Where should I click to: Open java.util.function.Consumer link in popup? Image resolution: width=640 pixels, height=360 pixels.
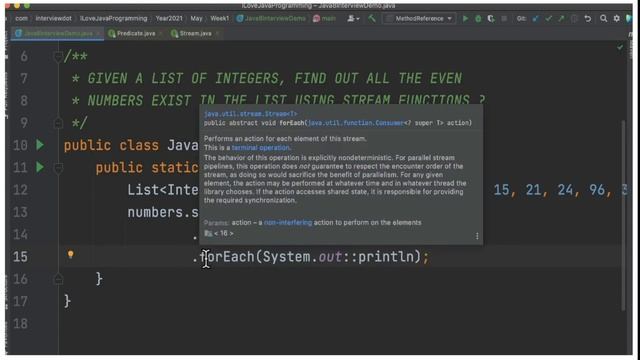coord(356,123)
